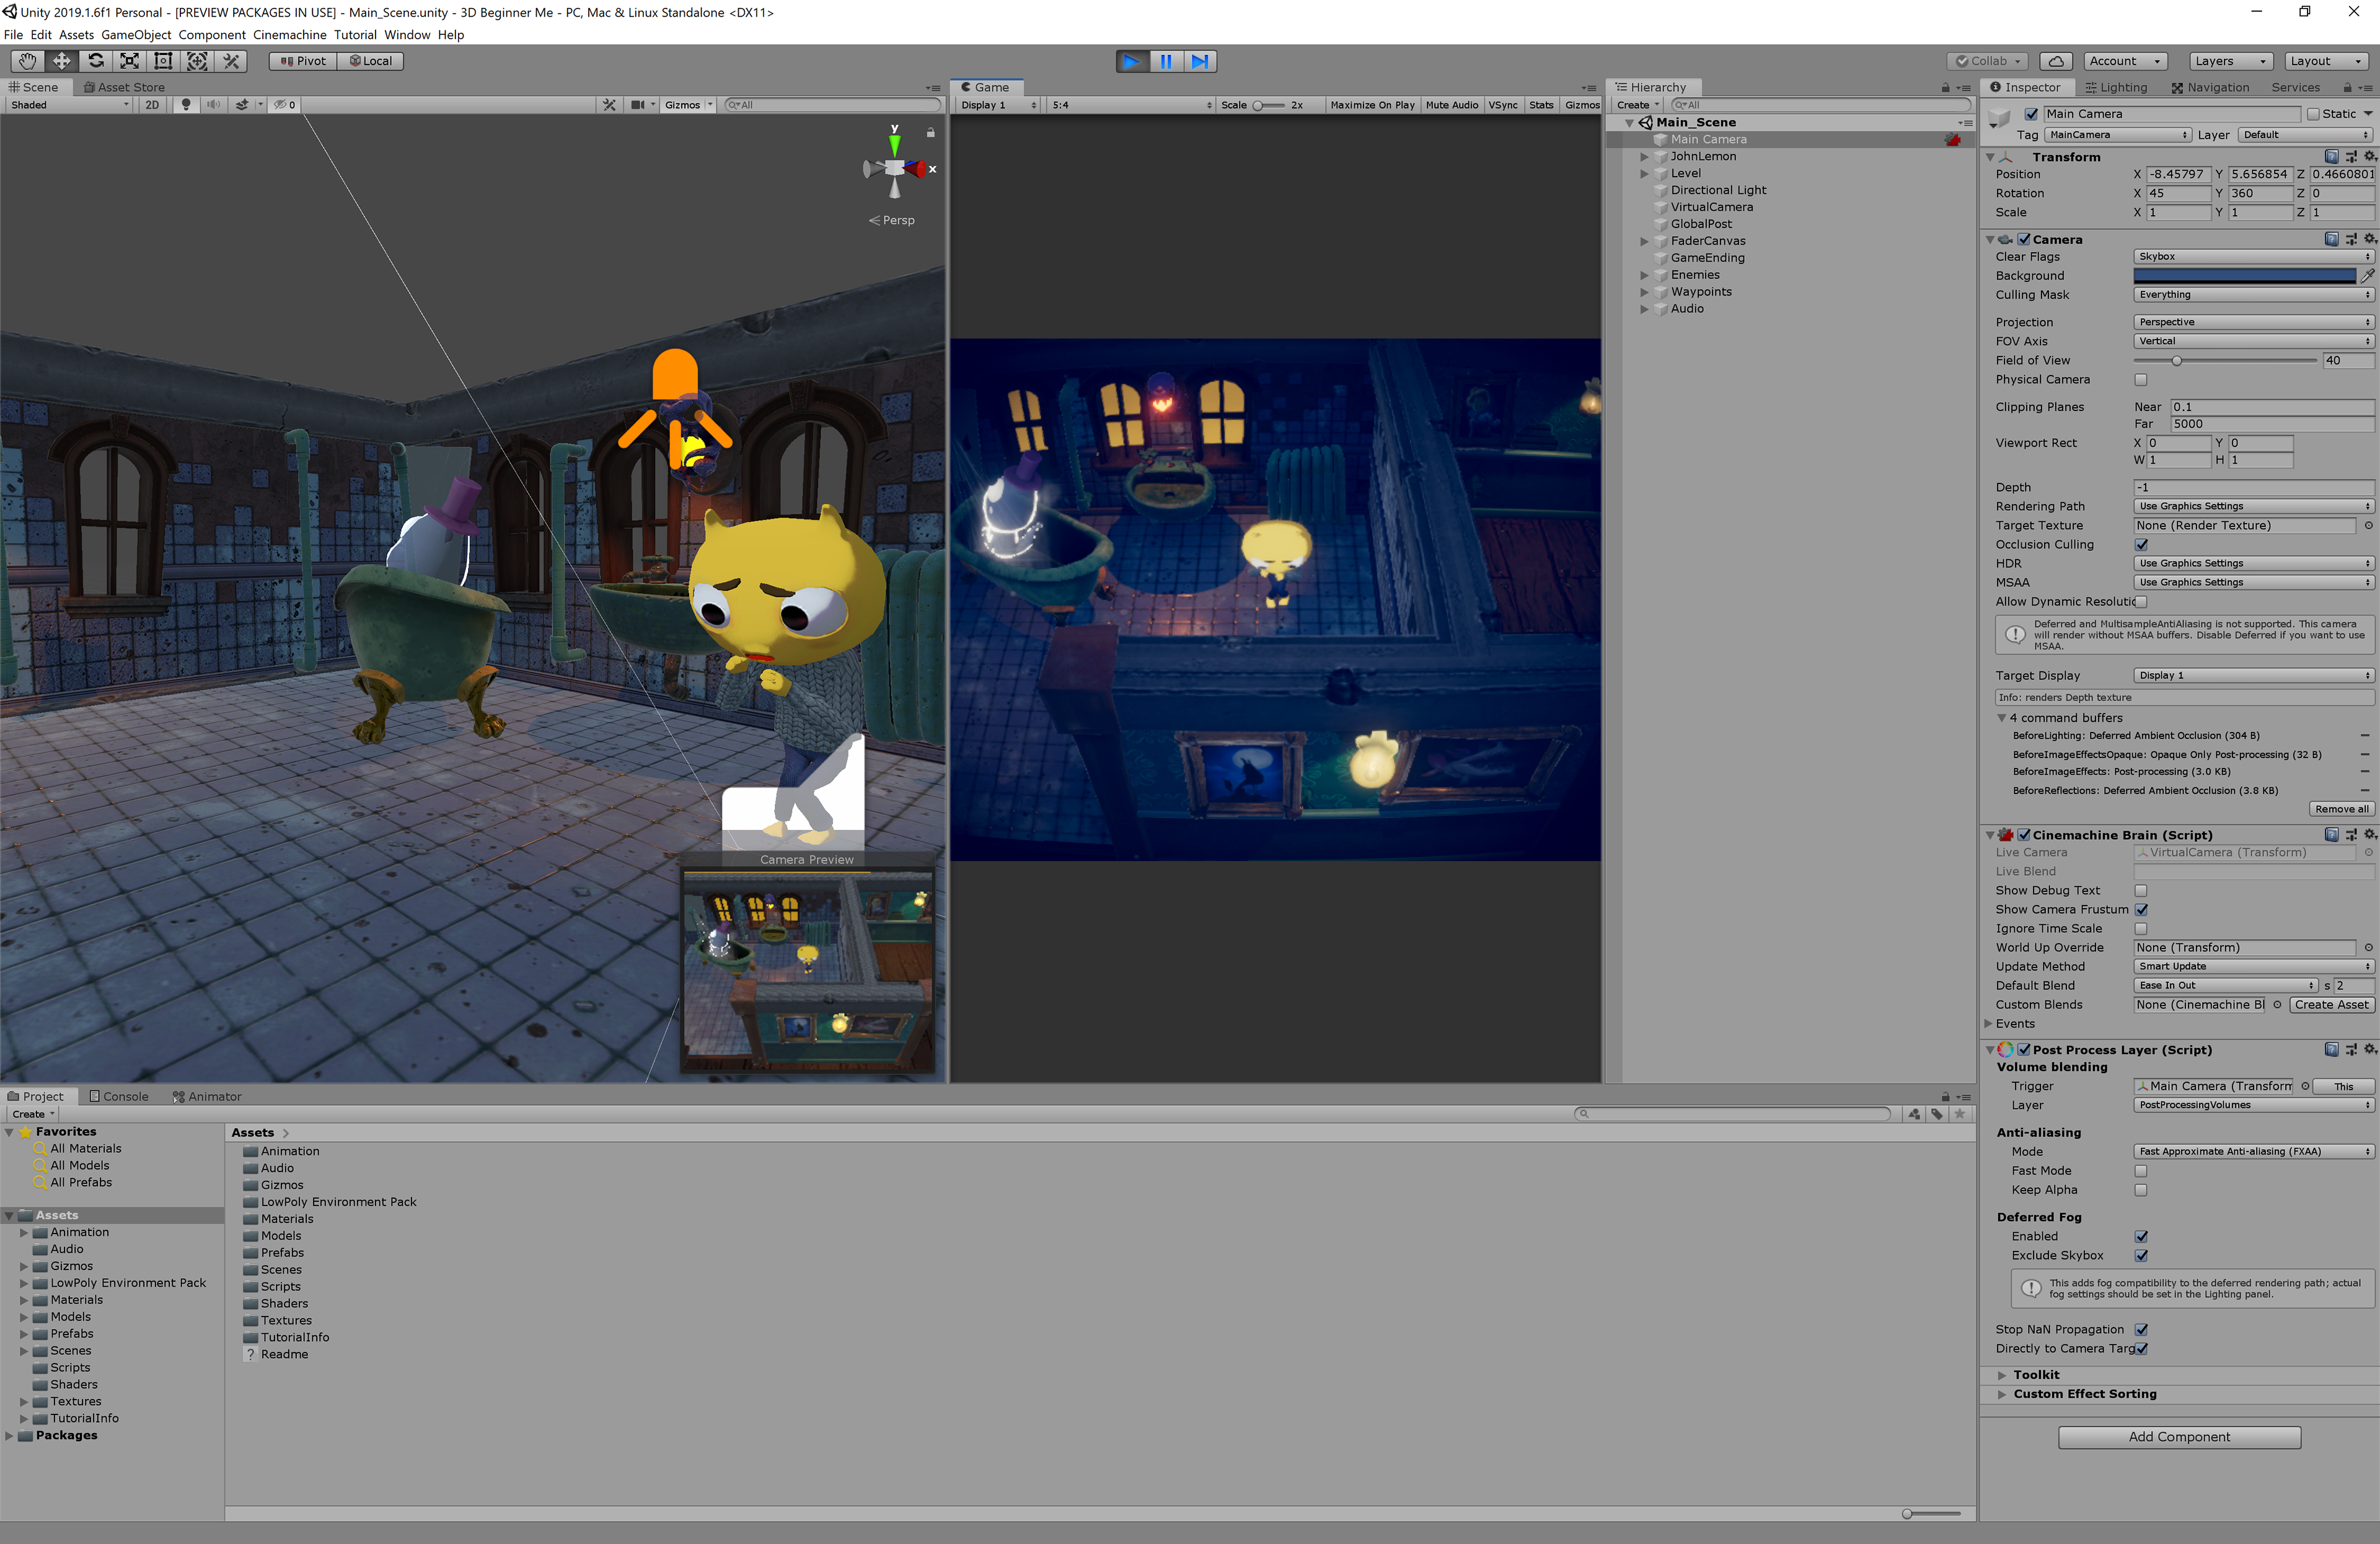2380x1544 pixels.
Task: Open Post Process Layer settings gear
Action: (2369, 1050)
